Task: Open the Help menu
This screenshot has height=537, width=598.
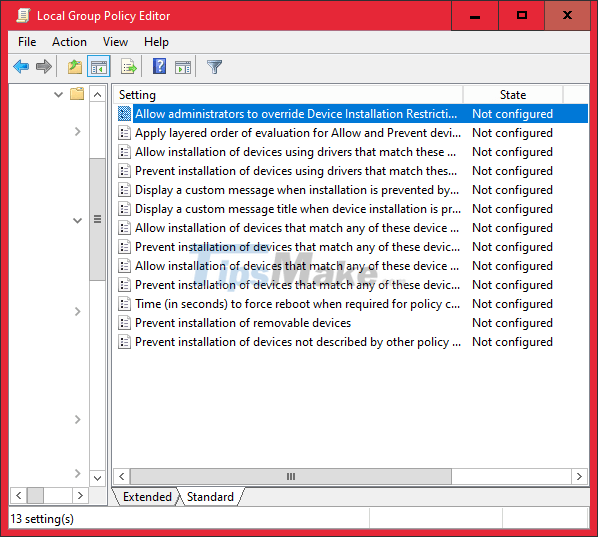Action: coord(156,42)
